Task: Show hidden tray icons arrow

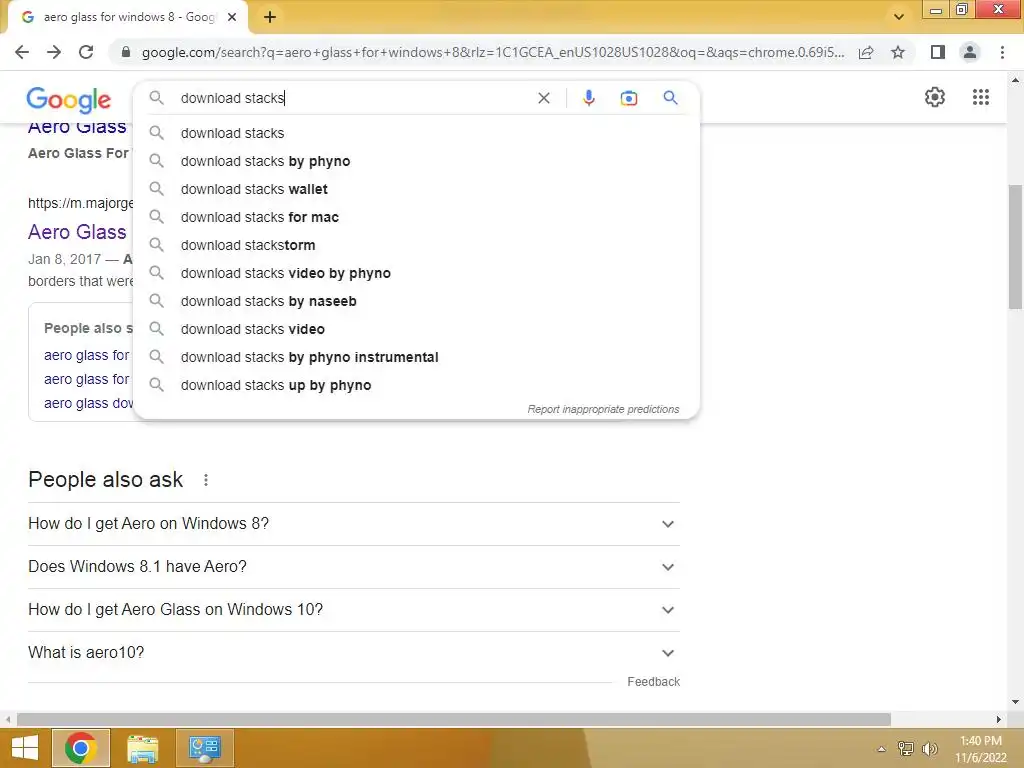Action: pos(881,749)
